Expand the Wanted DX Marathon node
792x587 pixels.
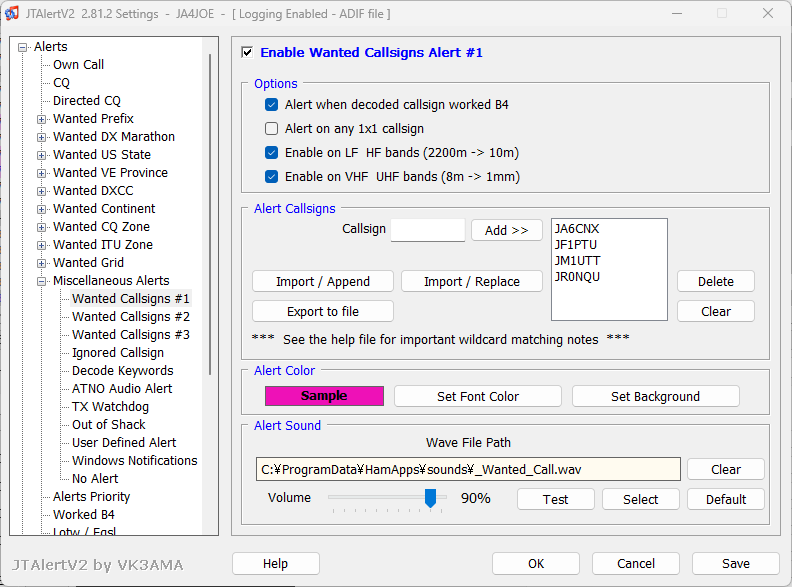pos(41,137)
